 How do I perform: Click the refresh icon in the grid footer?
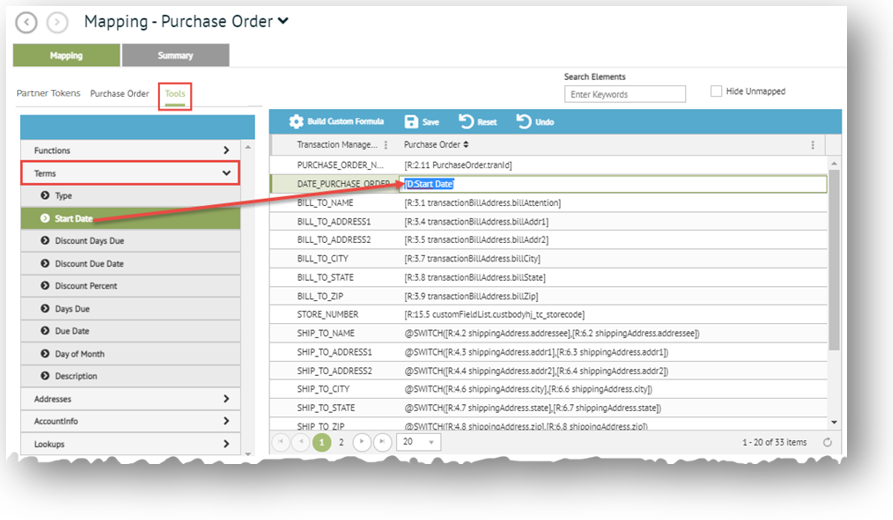click(x=827, y=442)
